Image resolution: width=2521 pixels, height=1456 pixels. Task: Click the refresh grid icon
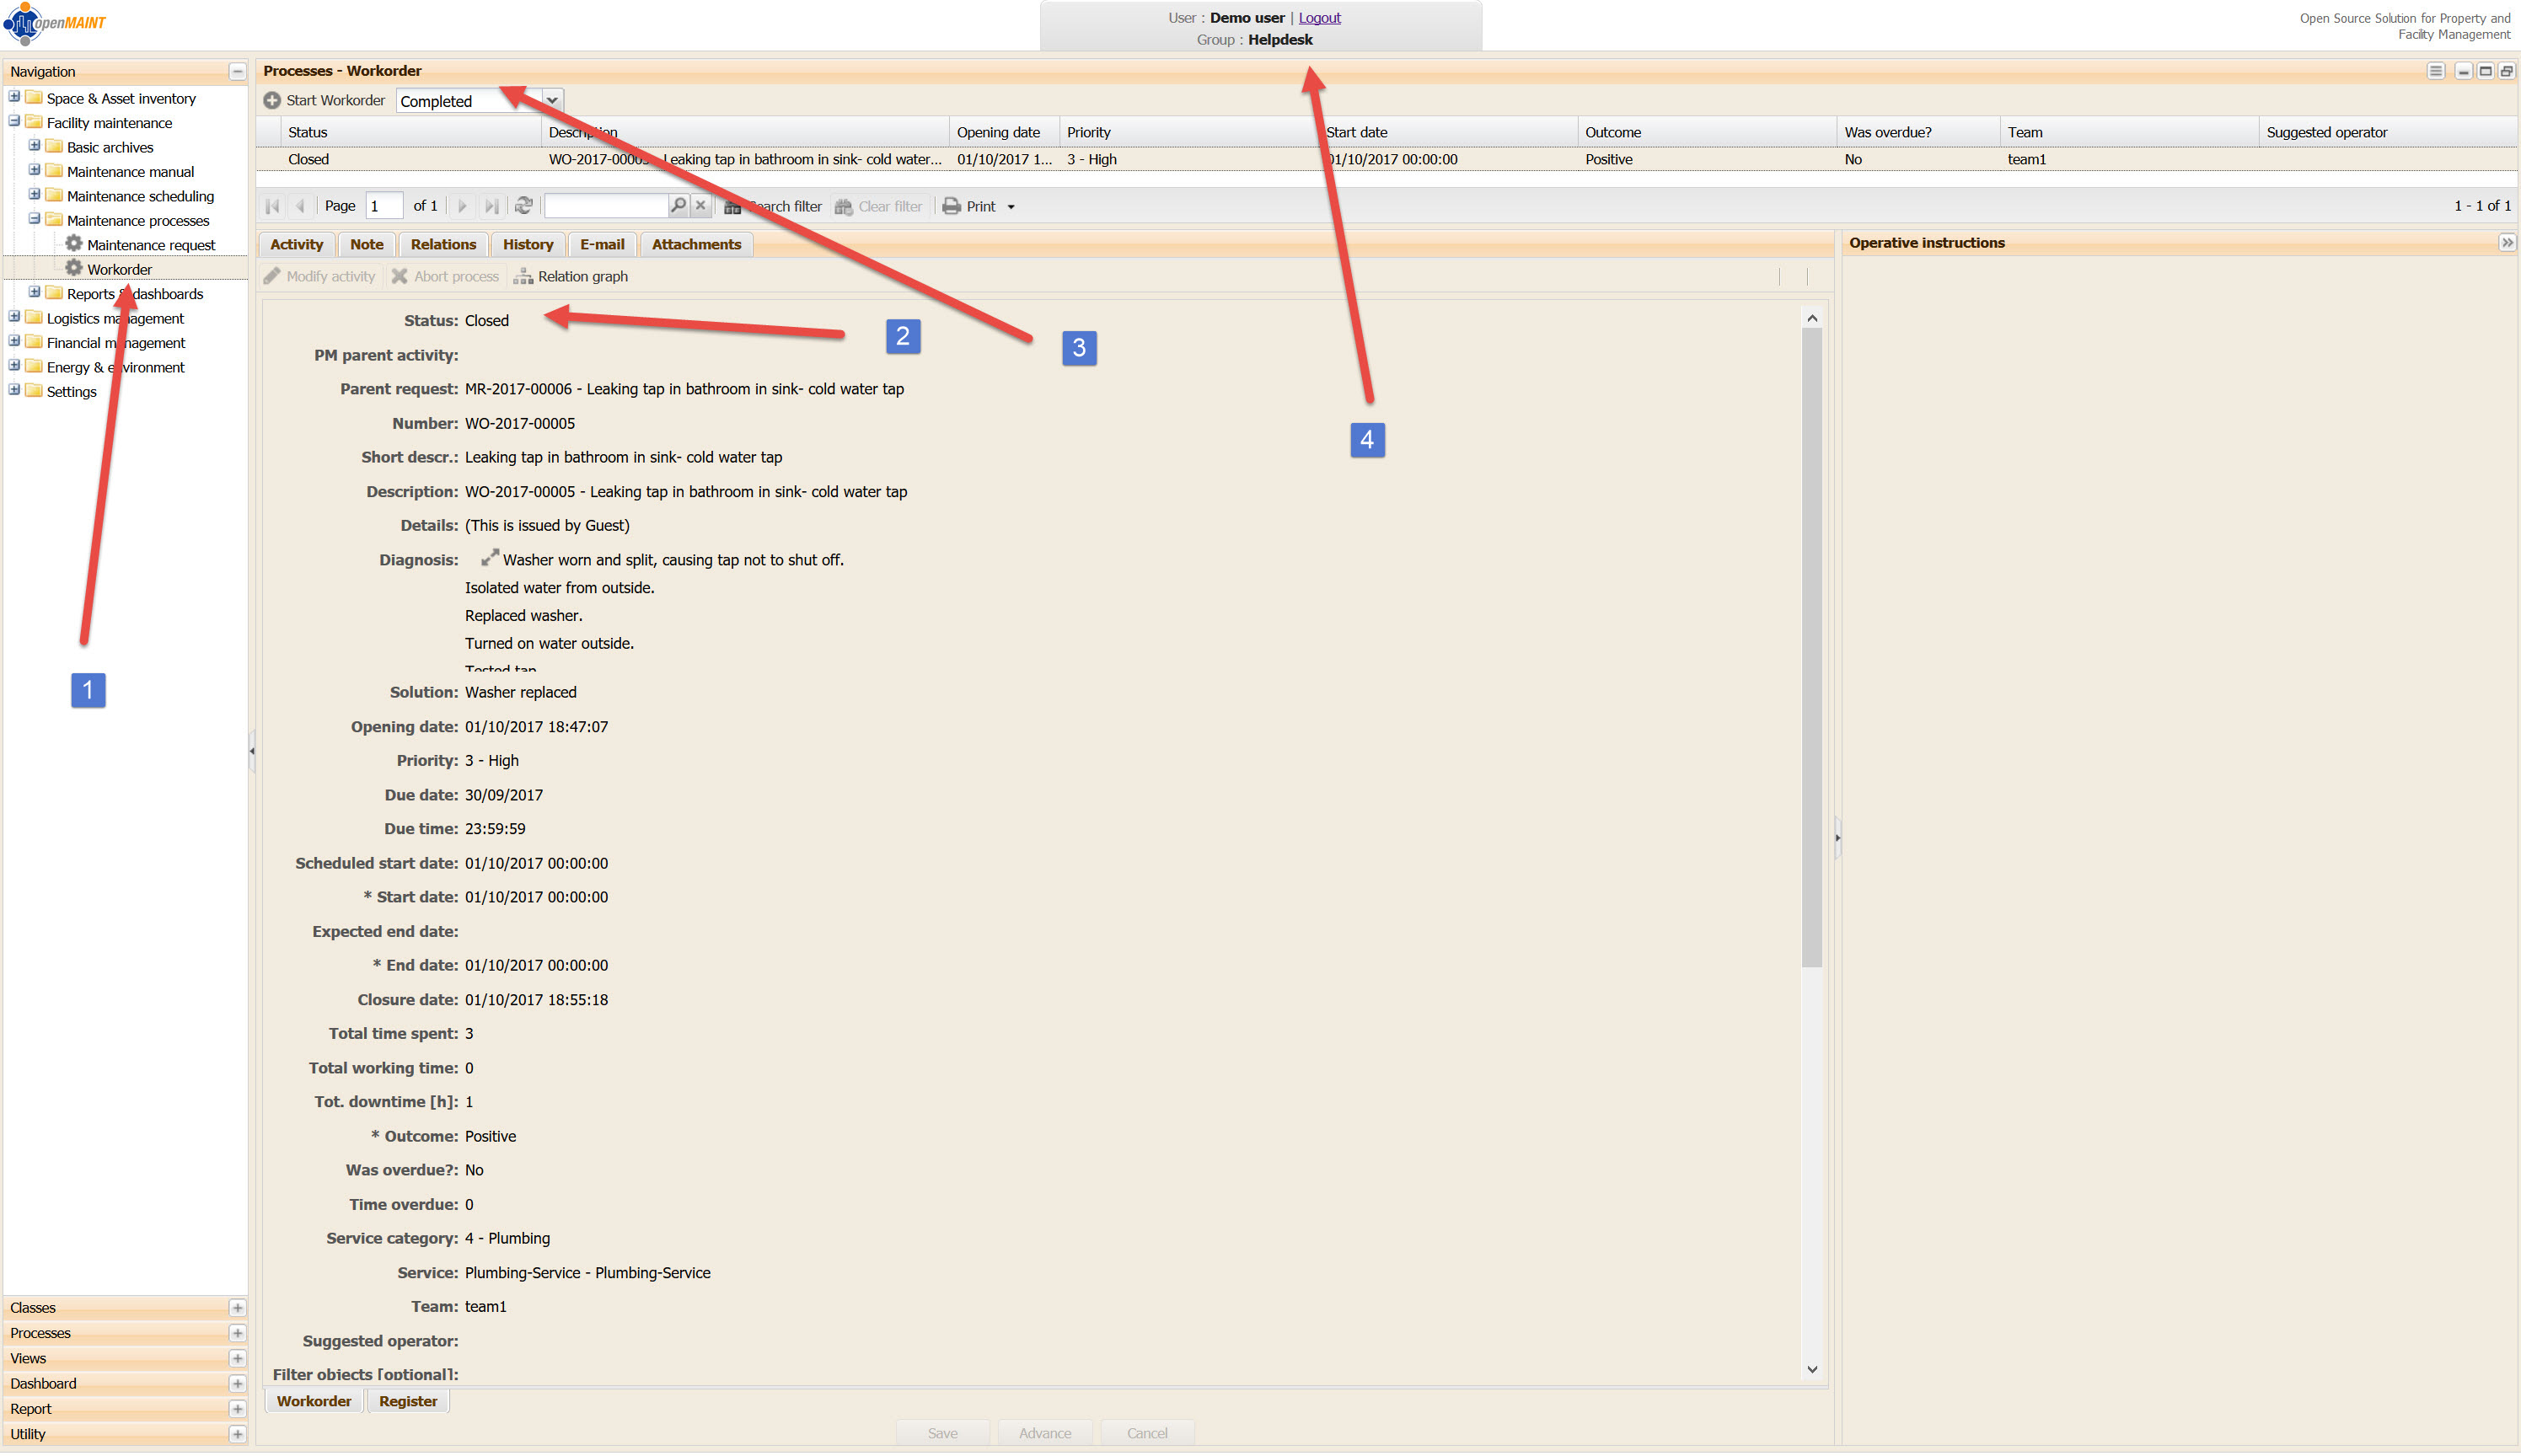[523, 206]
